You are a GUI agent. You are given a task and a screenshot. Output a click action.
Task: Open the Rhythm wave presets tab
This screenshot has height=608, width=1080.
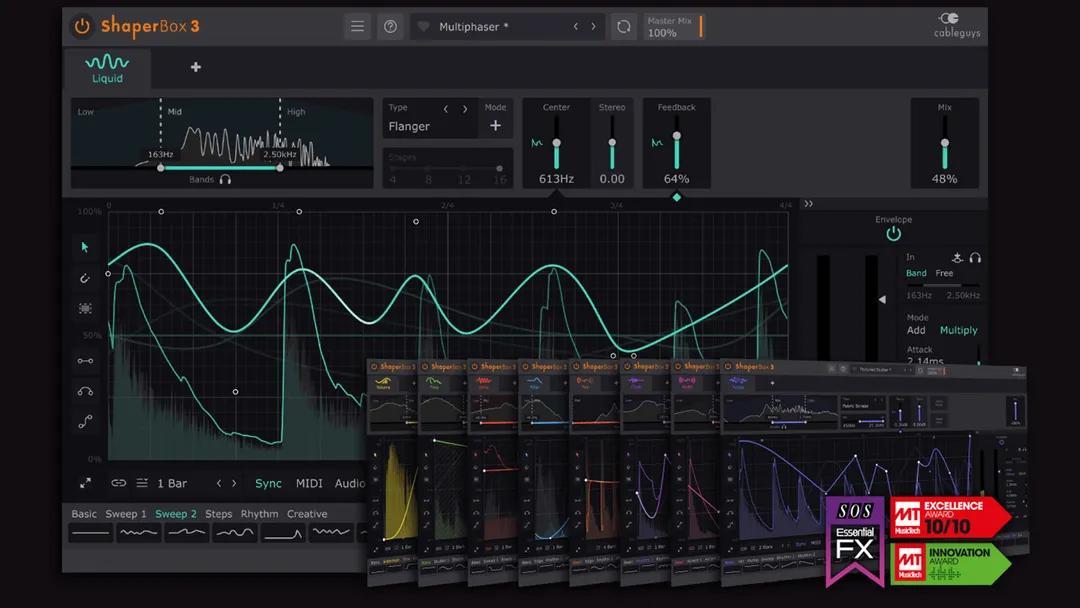(259, 514)
